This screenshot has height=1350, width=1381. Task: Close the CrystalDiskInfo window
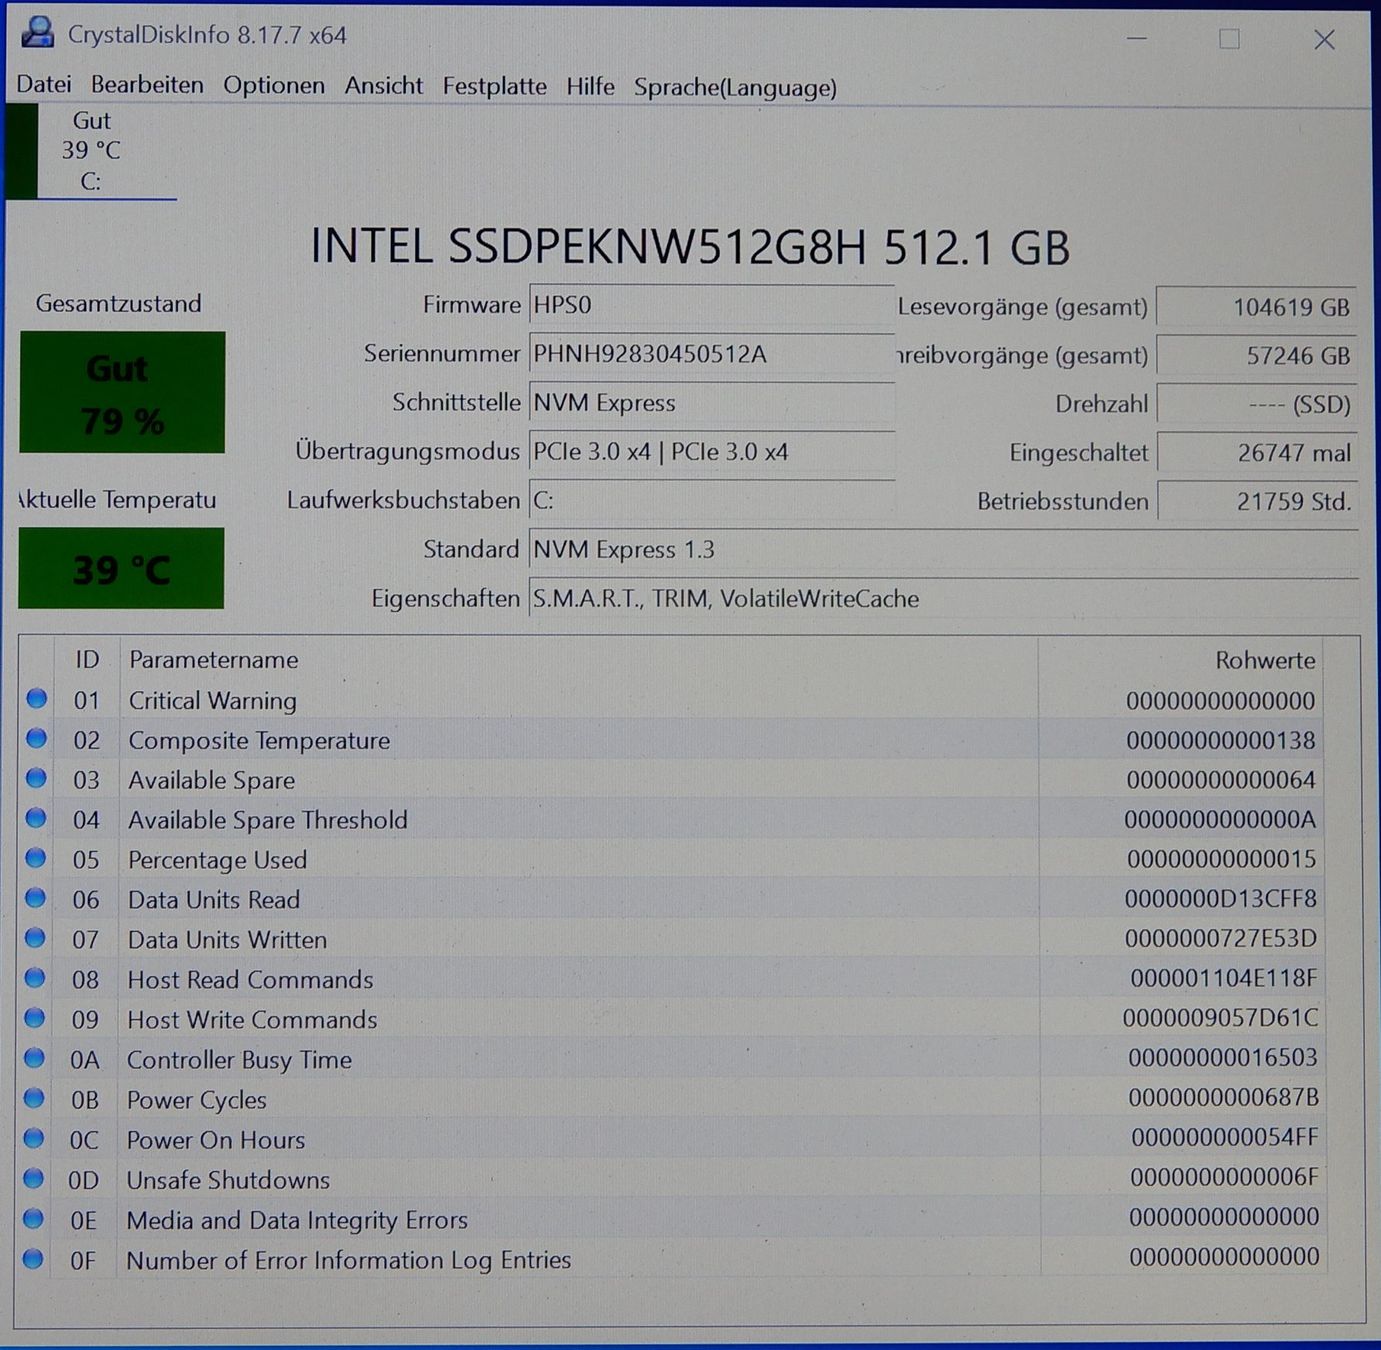tap(1324, 39)
